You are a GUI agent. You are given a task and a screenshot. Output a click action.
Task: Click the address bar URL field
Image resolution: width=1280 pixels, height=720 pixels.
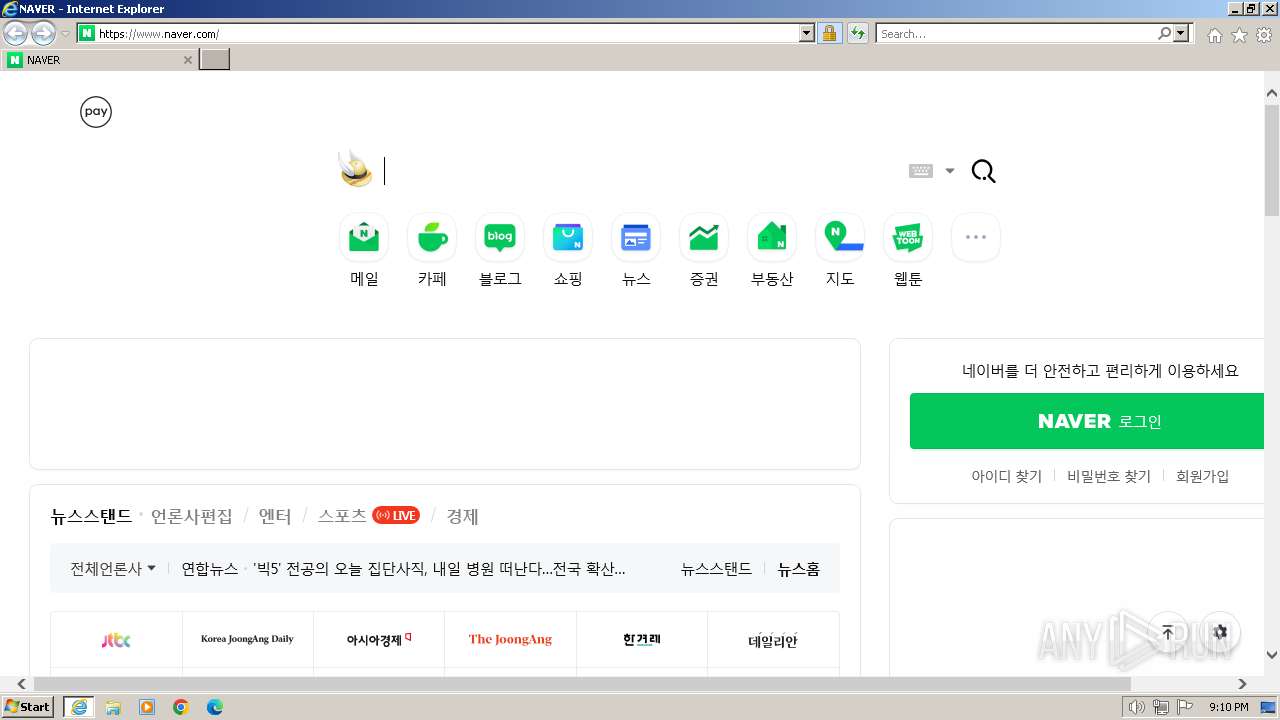pyautogui.click(x=447, y=33)
